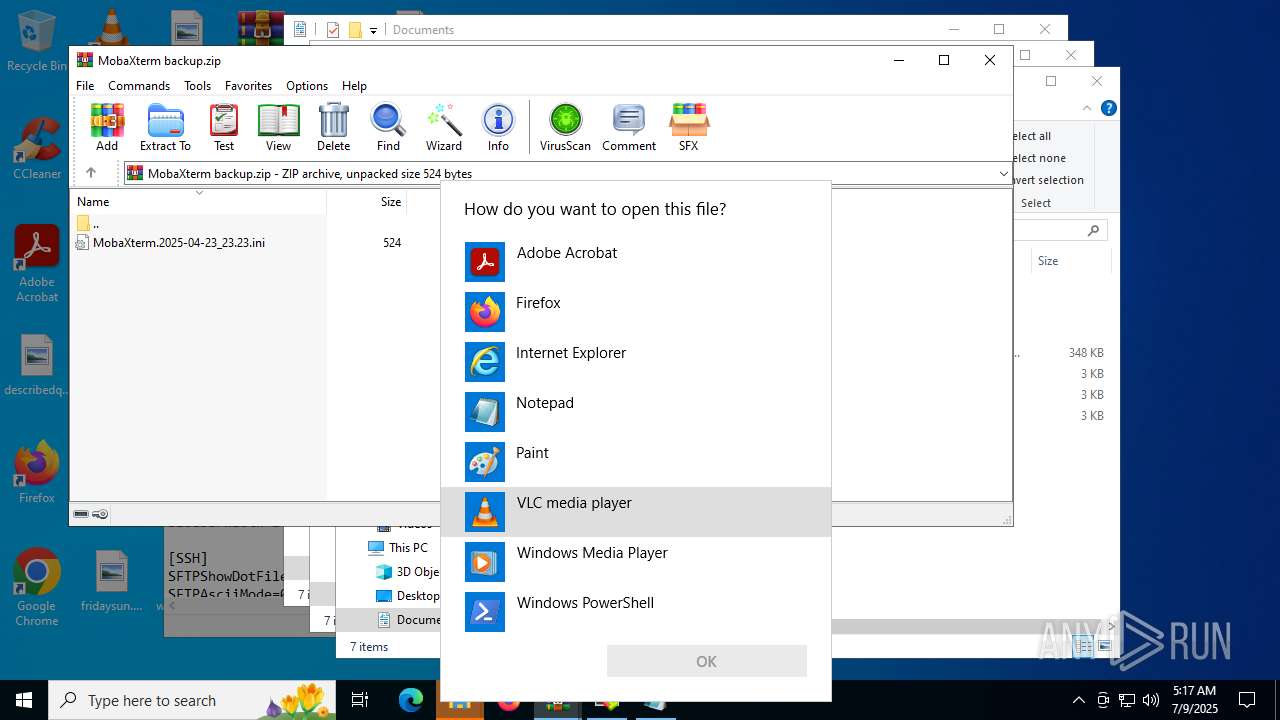Open the Help menu in WinRAR
Viewport: 1280px width, 720px height.
coord(354,86)
